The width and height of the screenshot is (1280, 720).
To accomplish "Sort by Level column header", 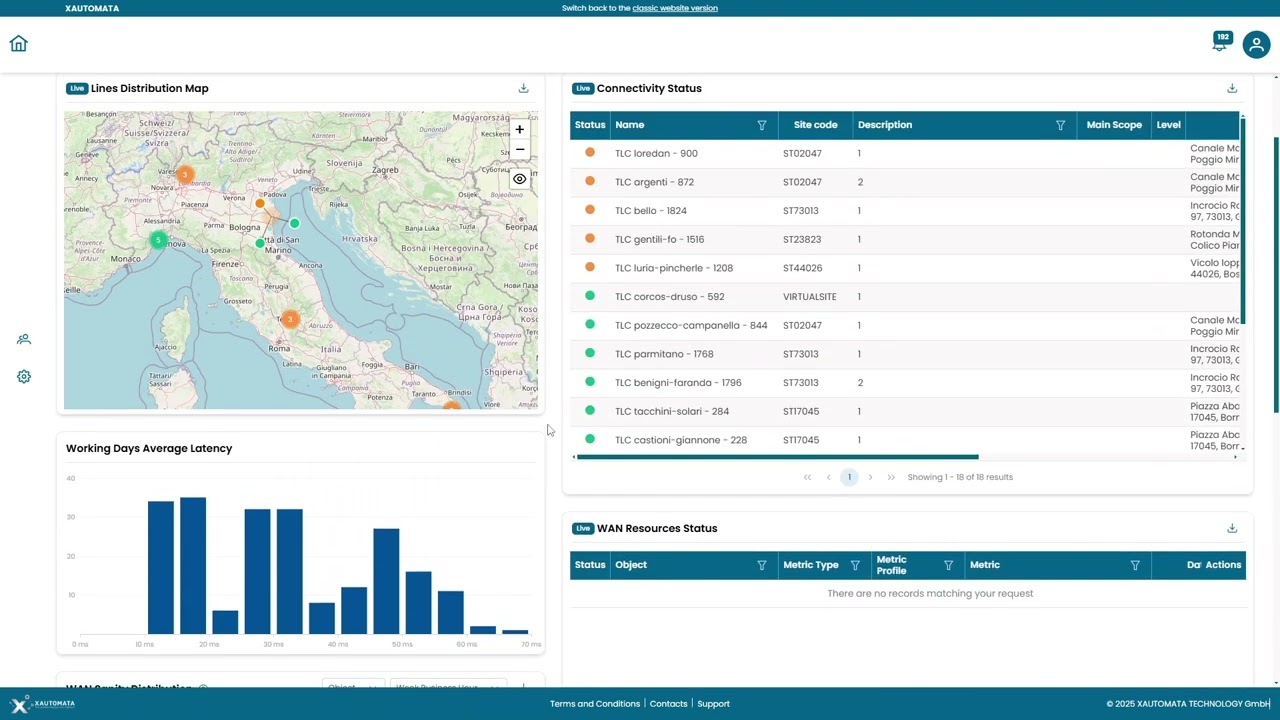I will pos(1168,125).
